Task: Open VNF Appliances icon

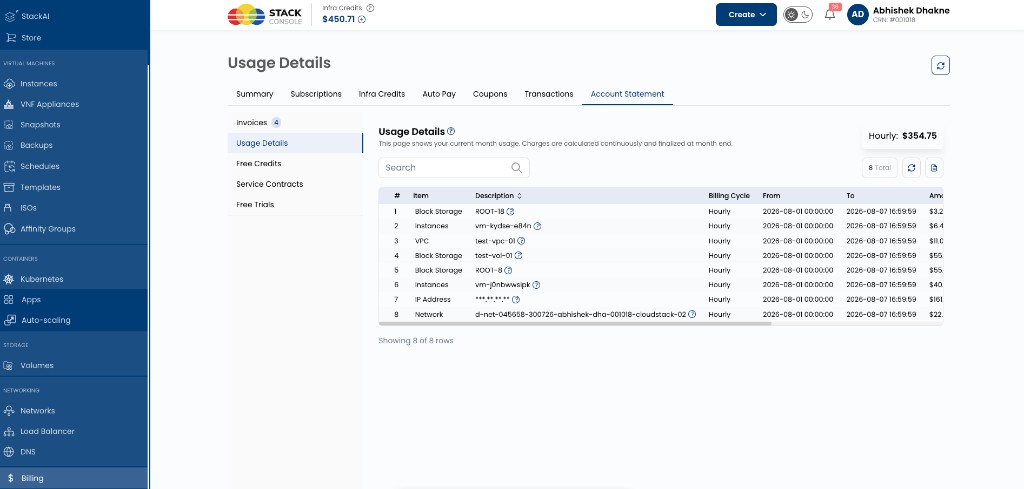Action: tap(9, 104)
